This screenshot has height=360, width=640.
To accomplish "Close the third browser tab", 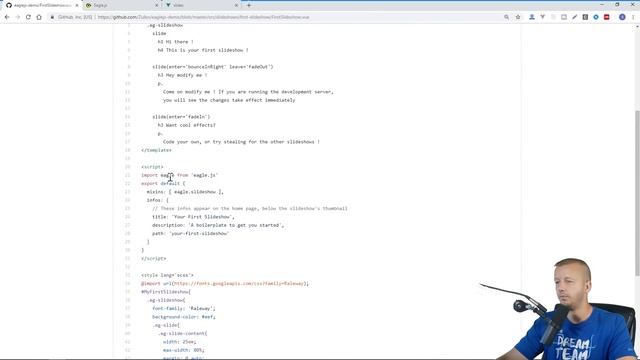I will pyautogui.click(x=236, y=5).
